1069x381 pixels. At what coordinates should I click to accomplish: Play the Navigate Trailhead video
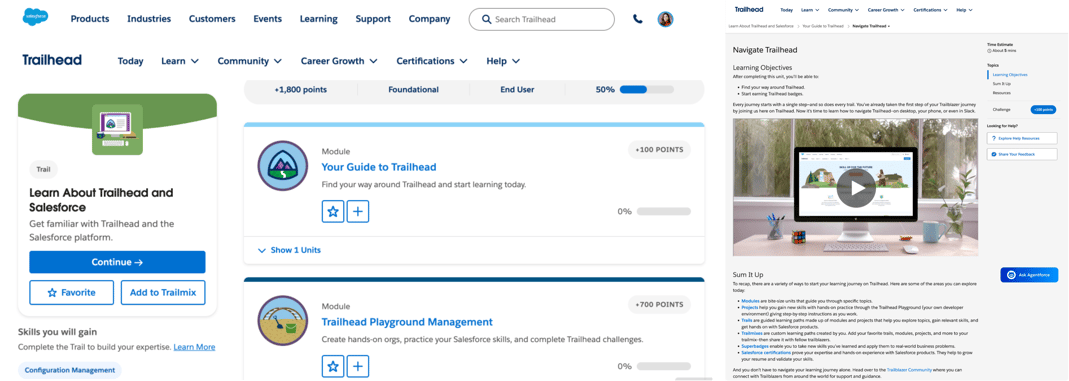(x=855, y=187)
